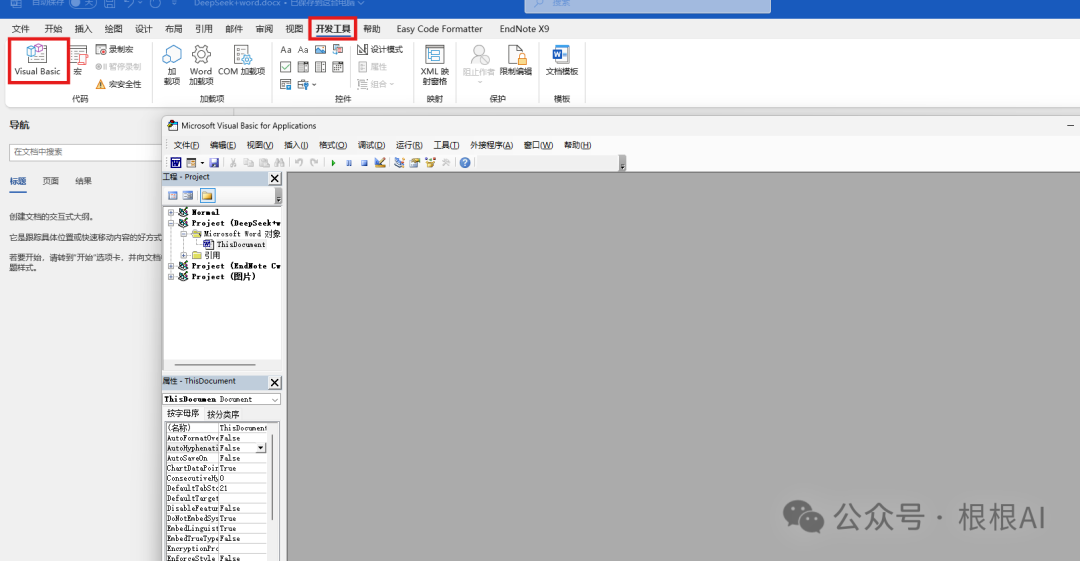Select 结果 tab in navigation pane
The height and width of the screenshot is (561, 1080).
83,181
